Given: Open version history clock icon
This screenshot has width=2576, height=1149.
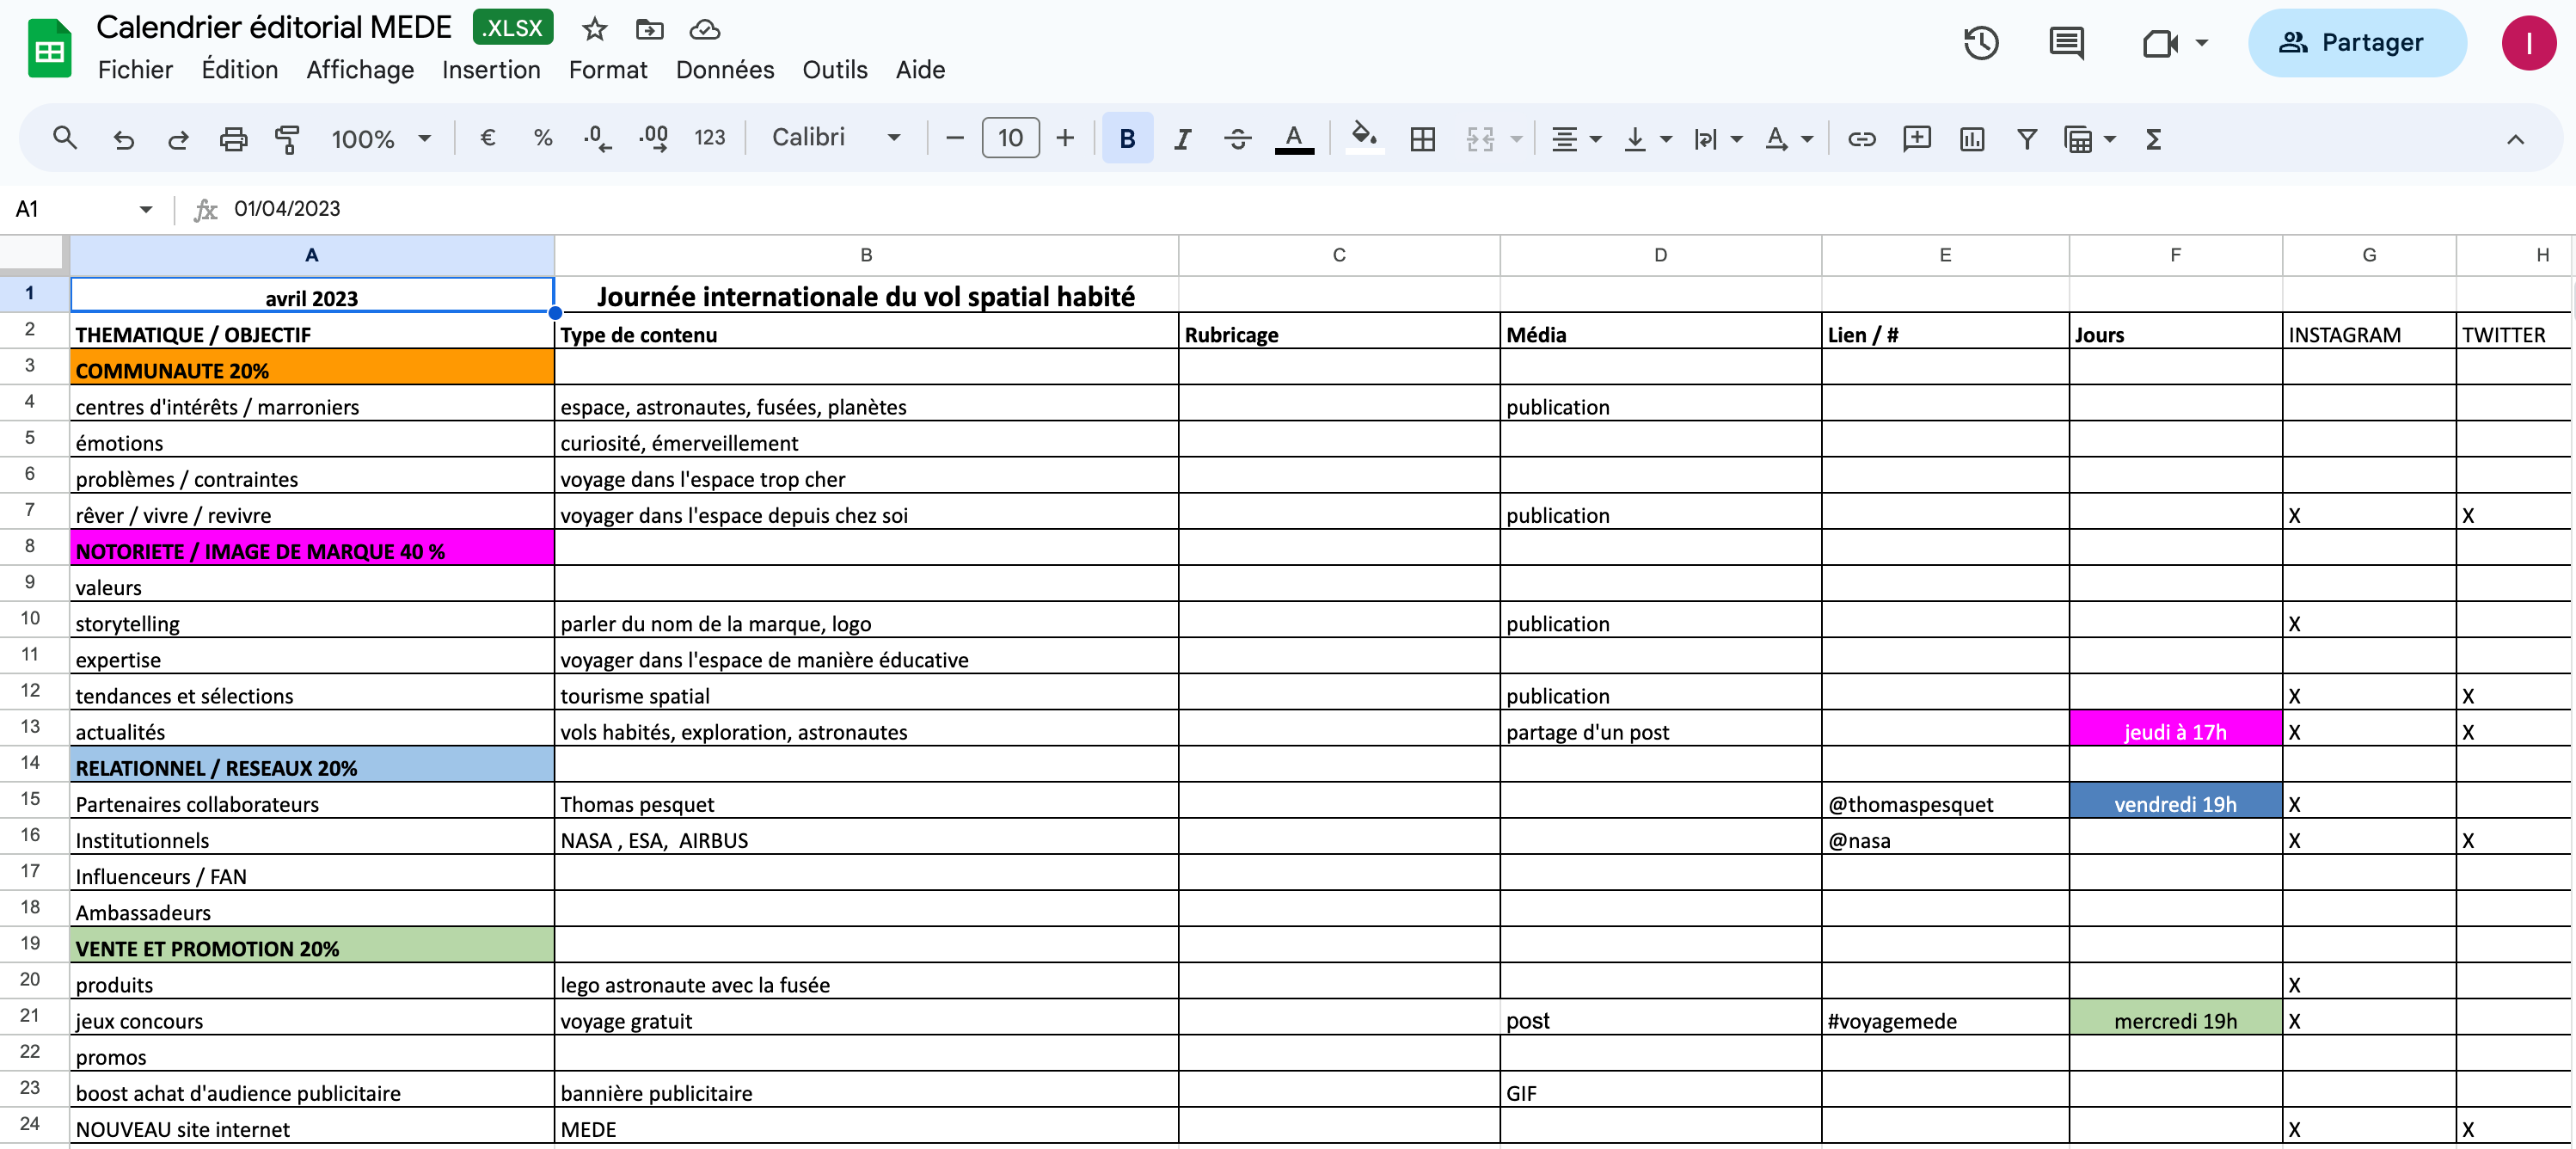Looking at the screenshot, I should (1981, 43).
